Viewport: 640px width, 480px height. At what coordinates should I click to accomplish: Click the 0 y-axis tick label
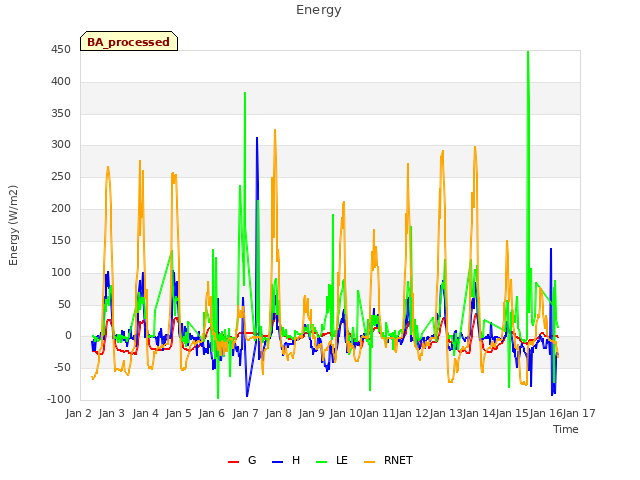[68, 336]
